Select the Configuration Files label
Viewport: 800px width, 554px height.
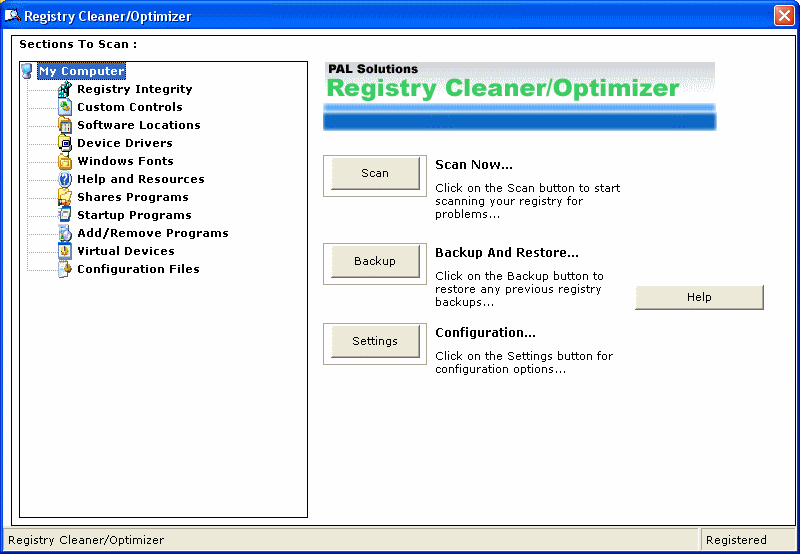(x=138, y=269)
